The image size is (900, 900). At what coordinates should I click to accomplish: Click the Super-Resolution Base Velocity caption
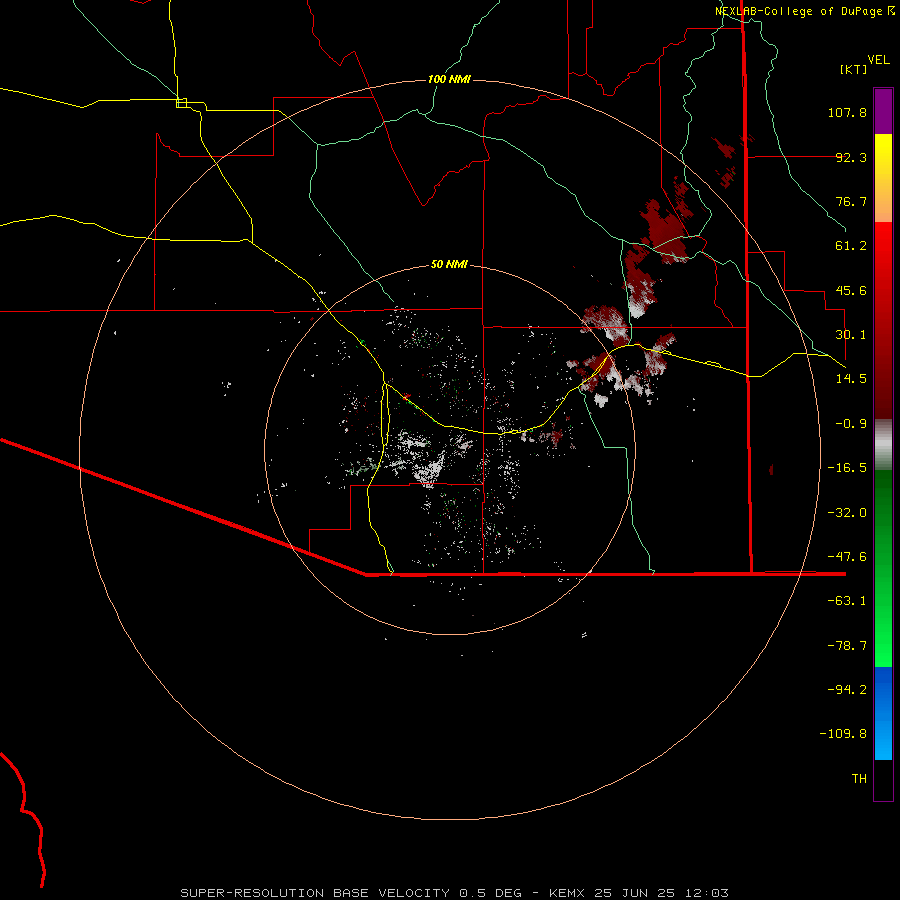pos(455,893)
